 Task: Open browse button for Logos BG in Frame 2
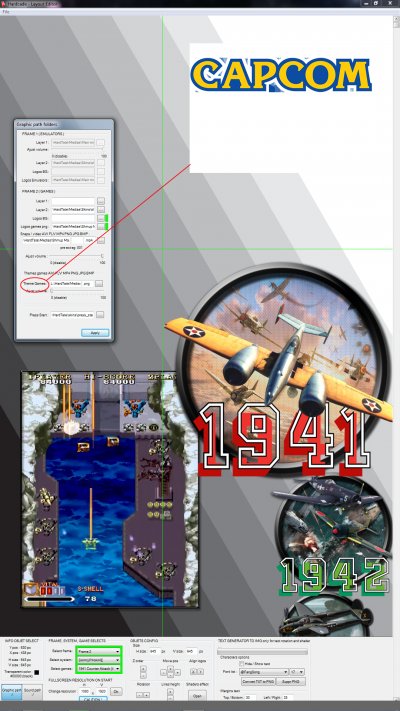[101, 218]
